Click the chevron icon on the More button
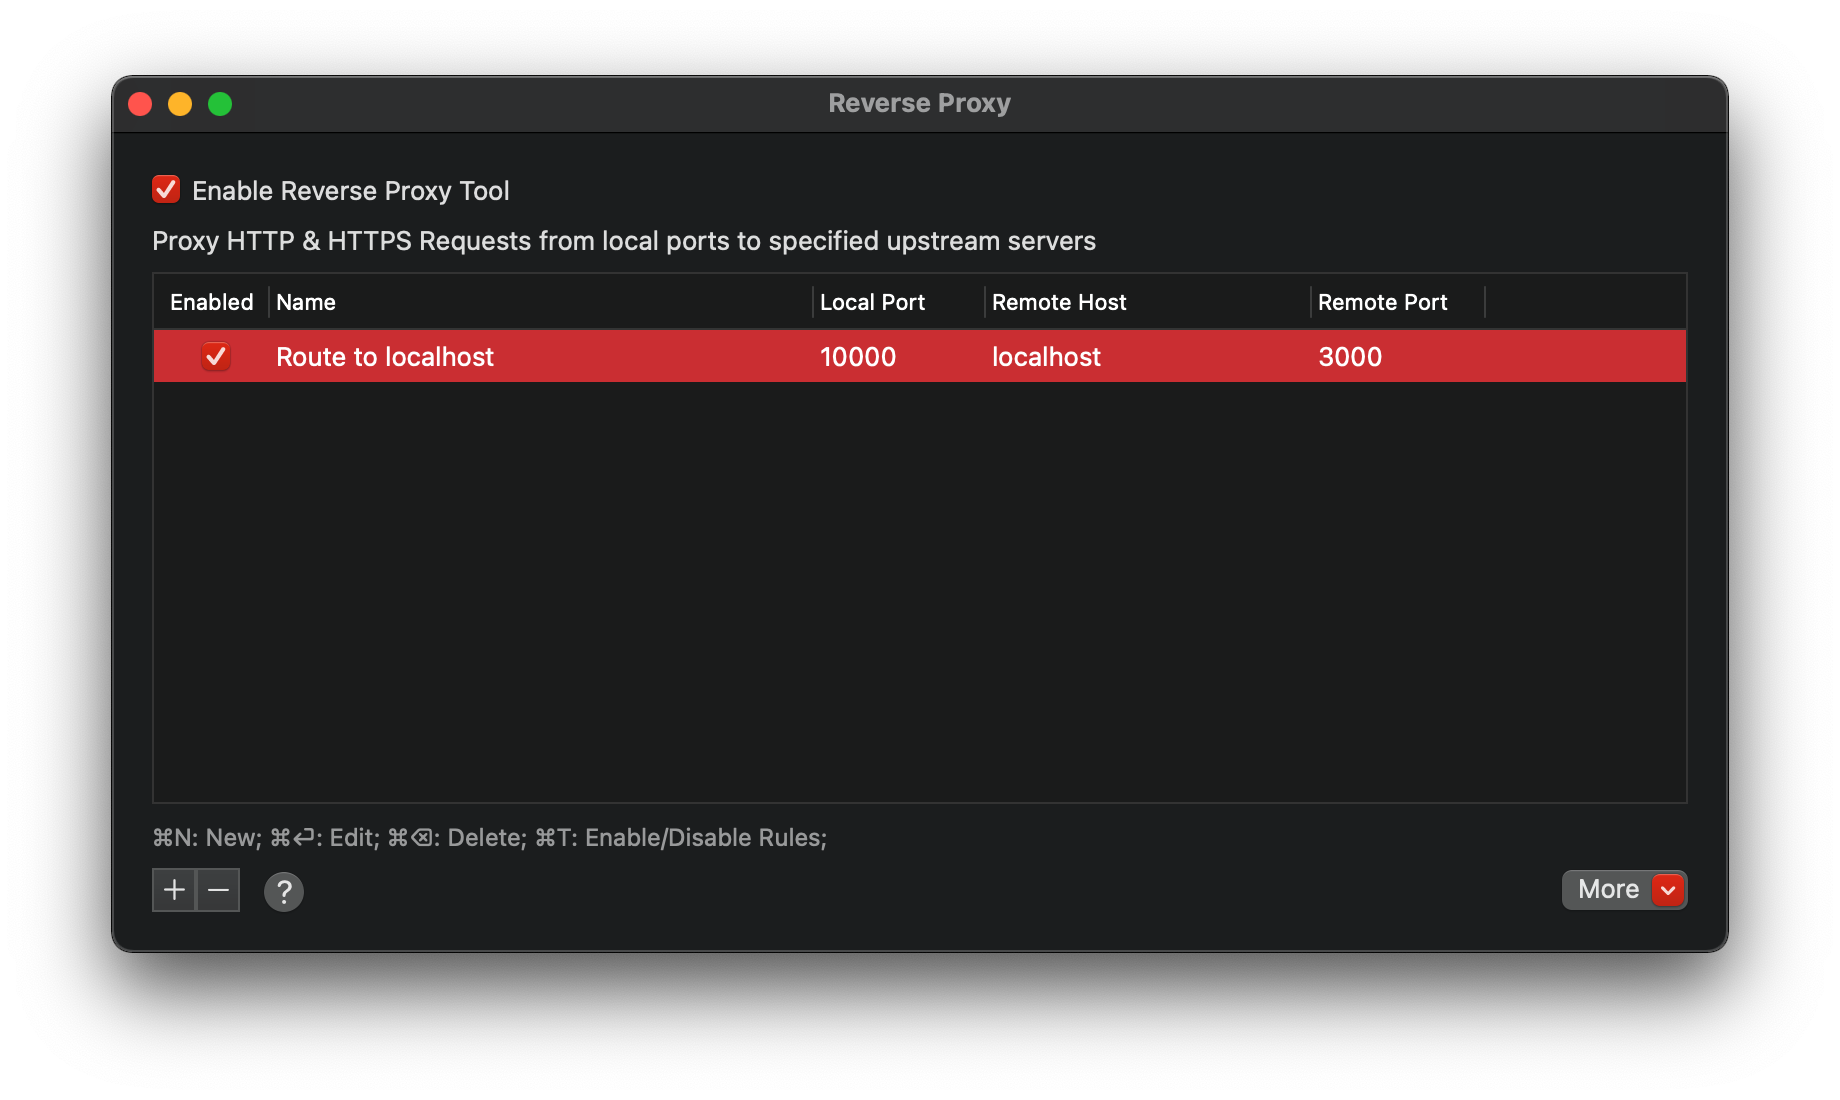The image size is (1840, 1100). point(1666,889)
